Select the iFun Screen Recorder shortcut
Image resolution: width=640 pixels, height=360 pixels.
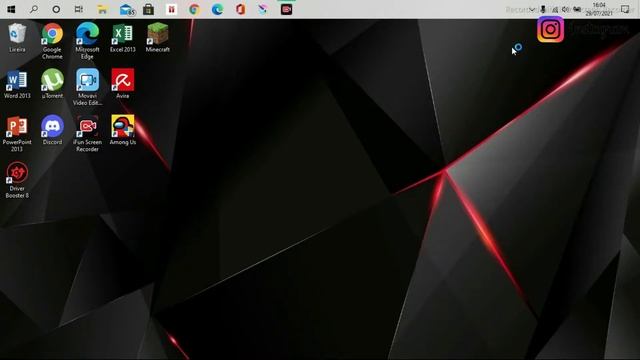[87, 134]
